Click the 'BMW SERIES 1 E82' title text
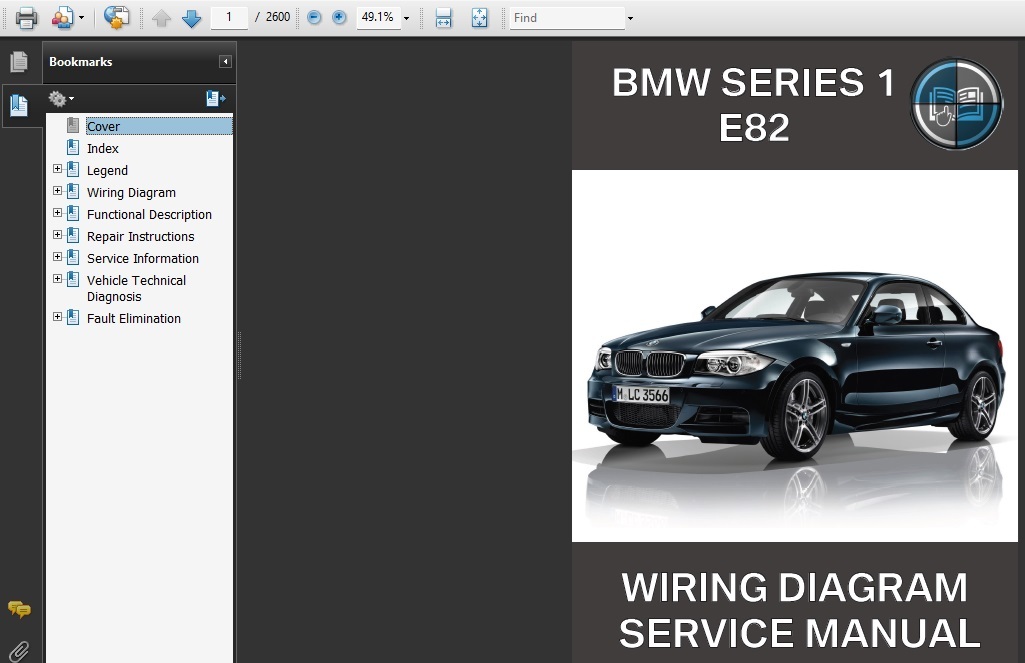This screenshot has width=1025, height=663. [x=753, y=105]
